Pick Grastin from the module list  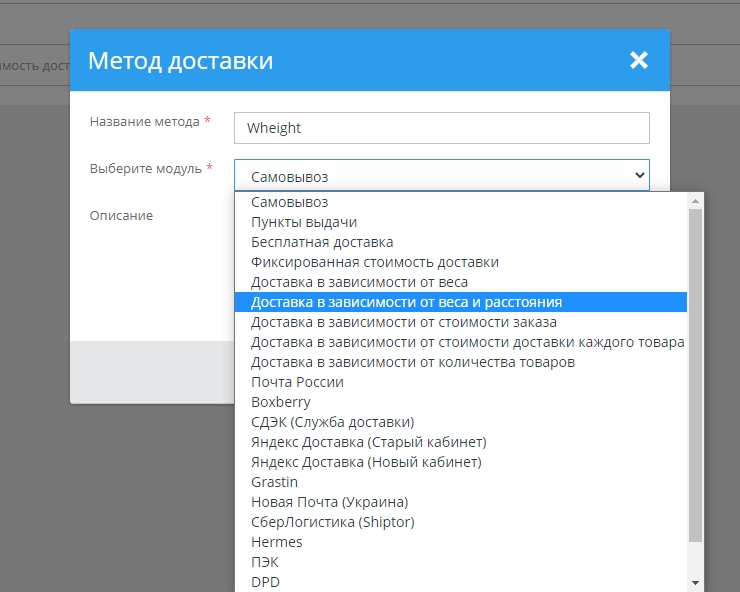tap(275, 482)
